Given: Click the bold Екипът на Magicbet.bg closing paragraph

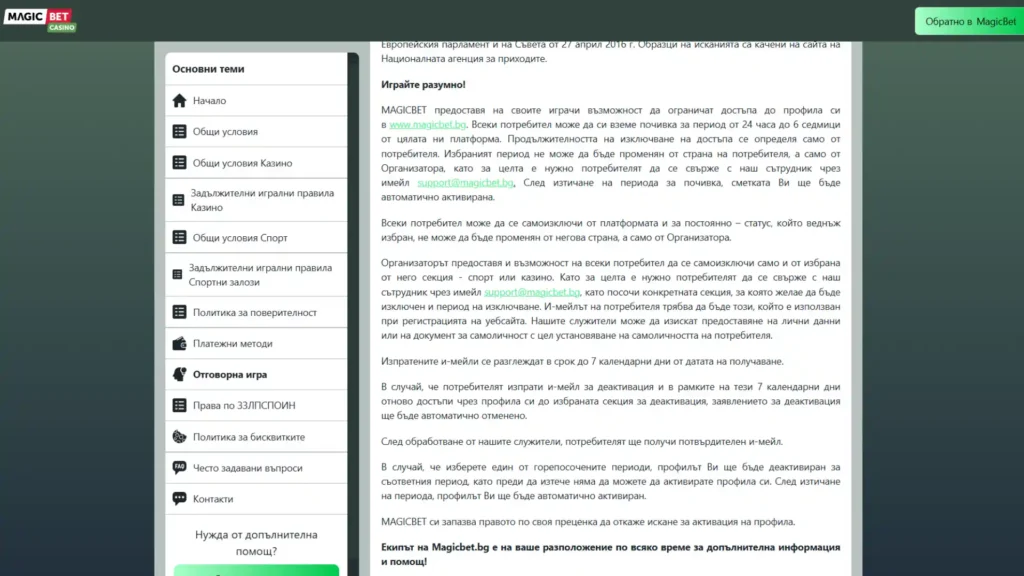Looking at the screenshot, I should (611, 554).
